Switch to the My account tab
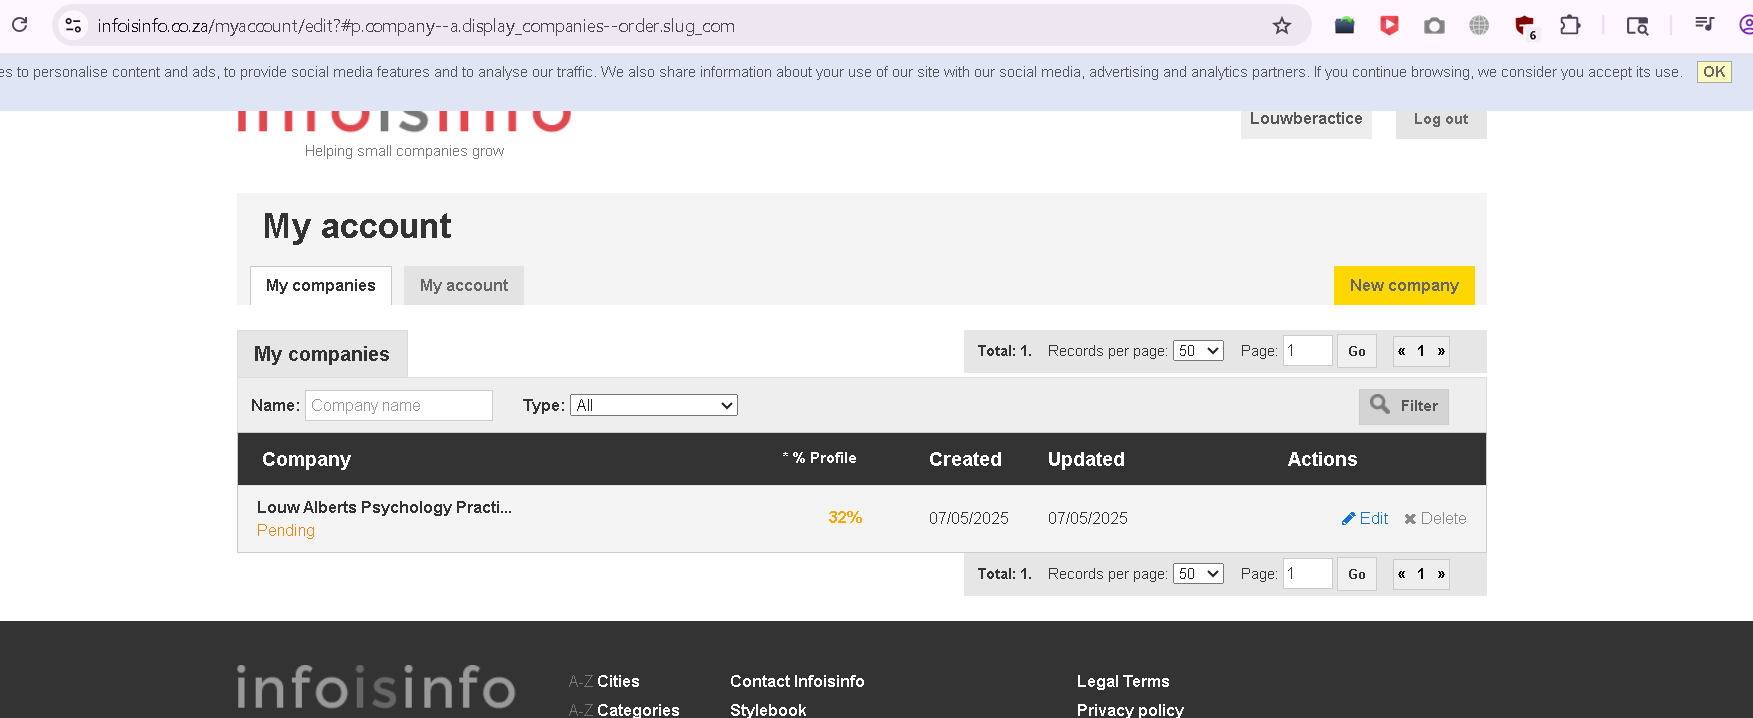The width and height of the screenshot is (1753, 718). coord(464,286)
